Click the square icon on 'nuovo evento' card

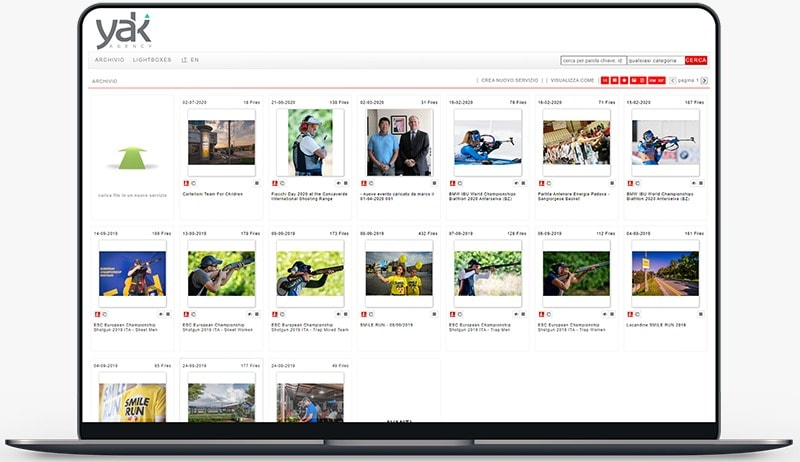click(434, 183)
